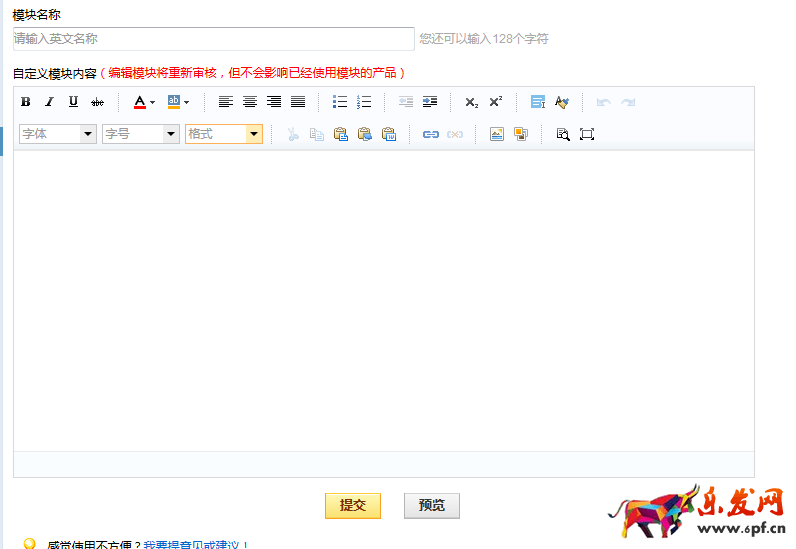
Task: Insert an image
Action: pos(496,134)
